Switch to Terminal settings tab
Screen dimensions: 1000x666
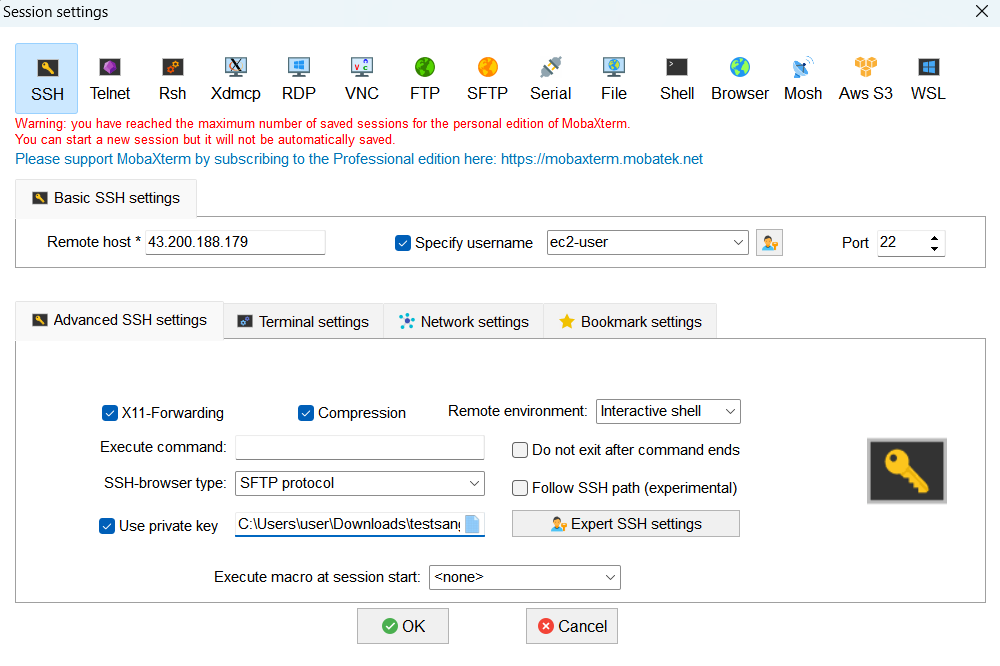tap(303, 322)
